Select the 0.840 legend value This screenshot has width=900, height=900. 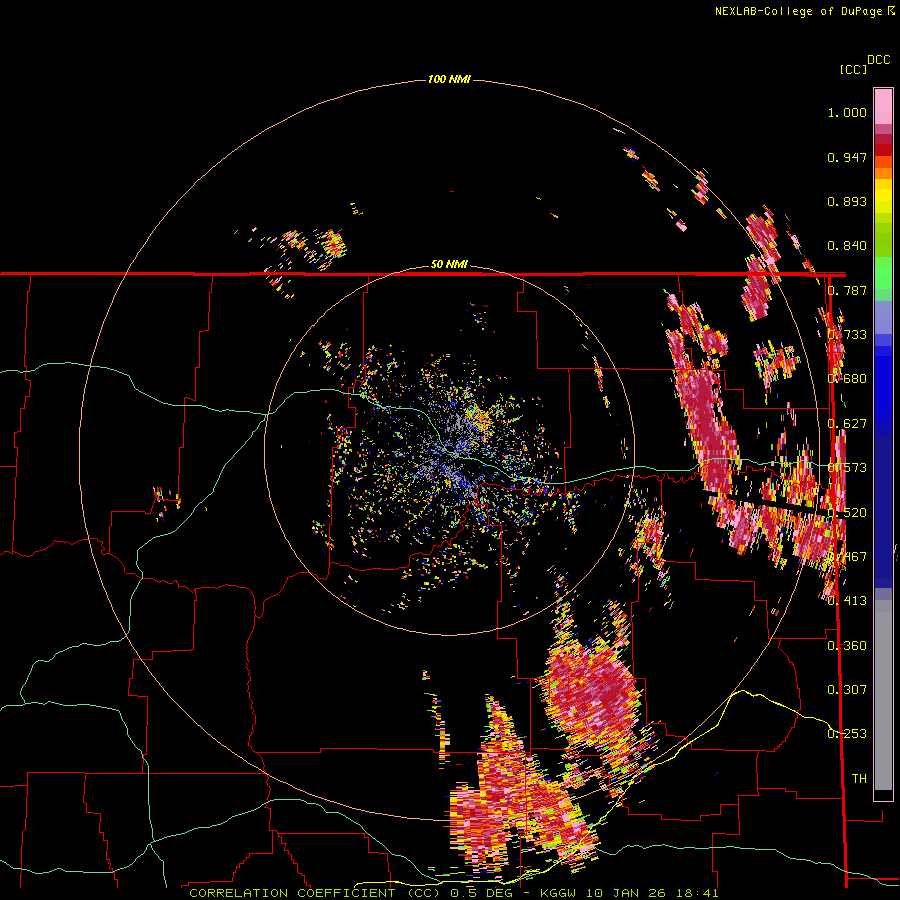[x=847, y=246]
